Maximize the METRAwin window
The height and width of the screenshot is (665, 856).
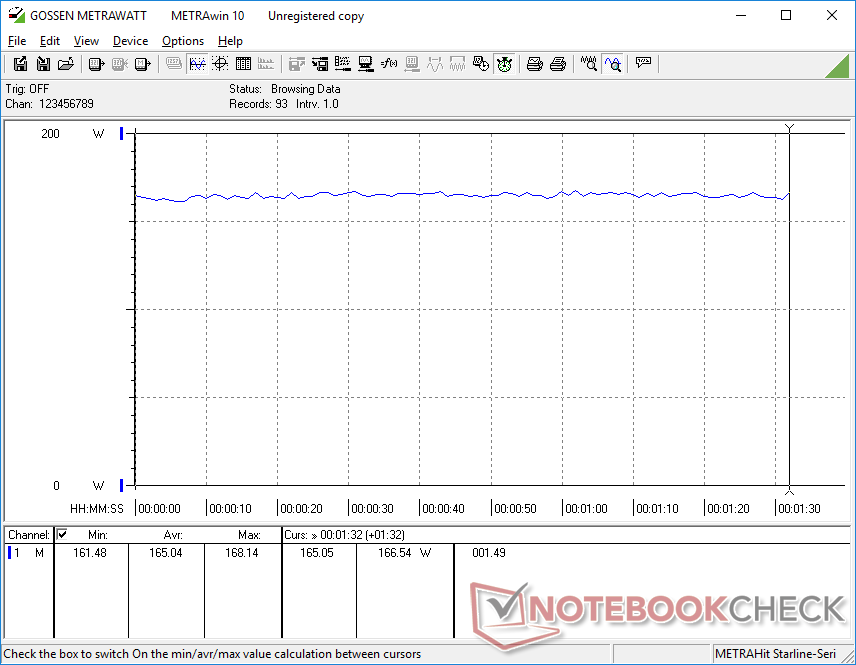[786, 15]
